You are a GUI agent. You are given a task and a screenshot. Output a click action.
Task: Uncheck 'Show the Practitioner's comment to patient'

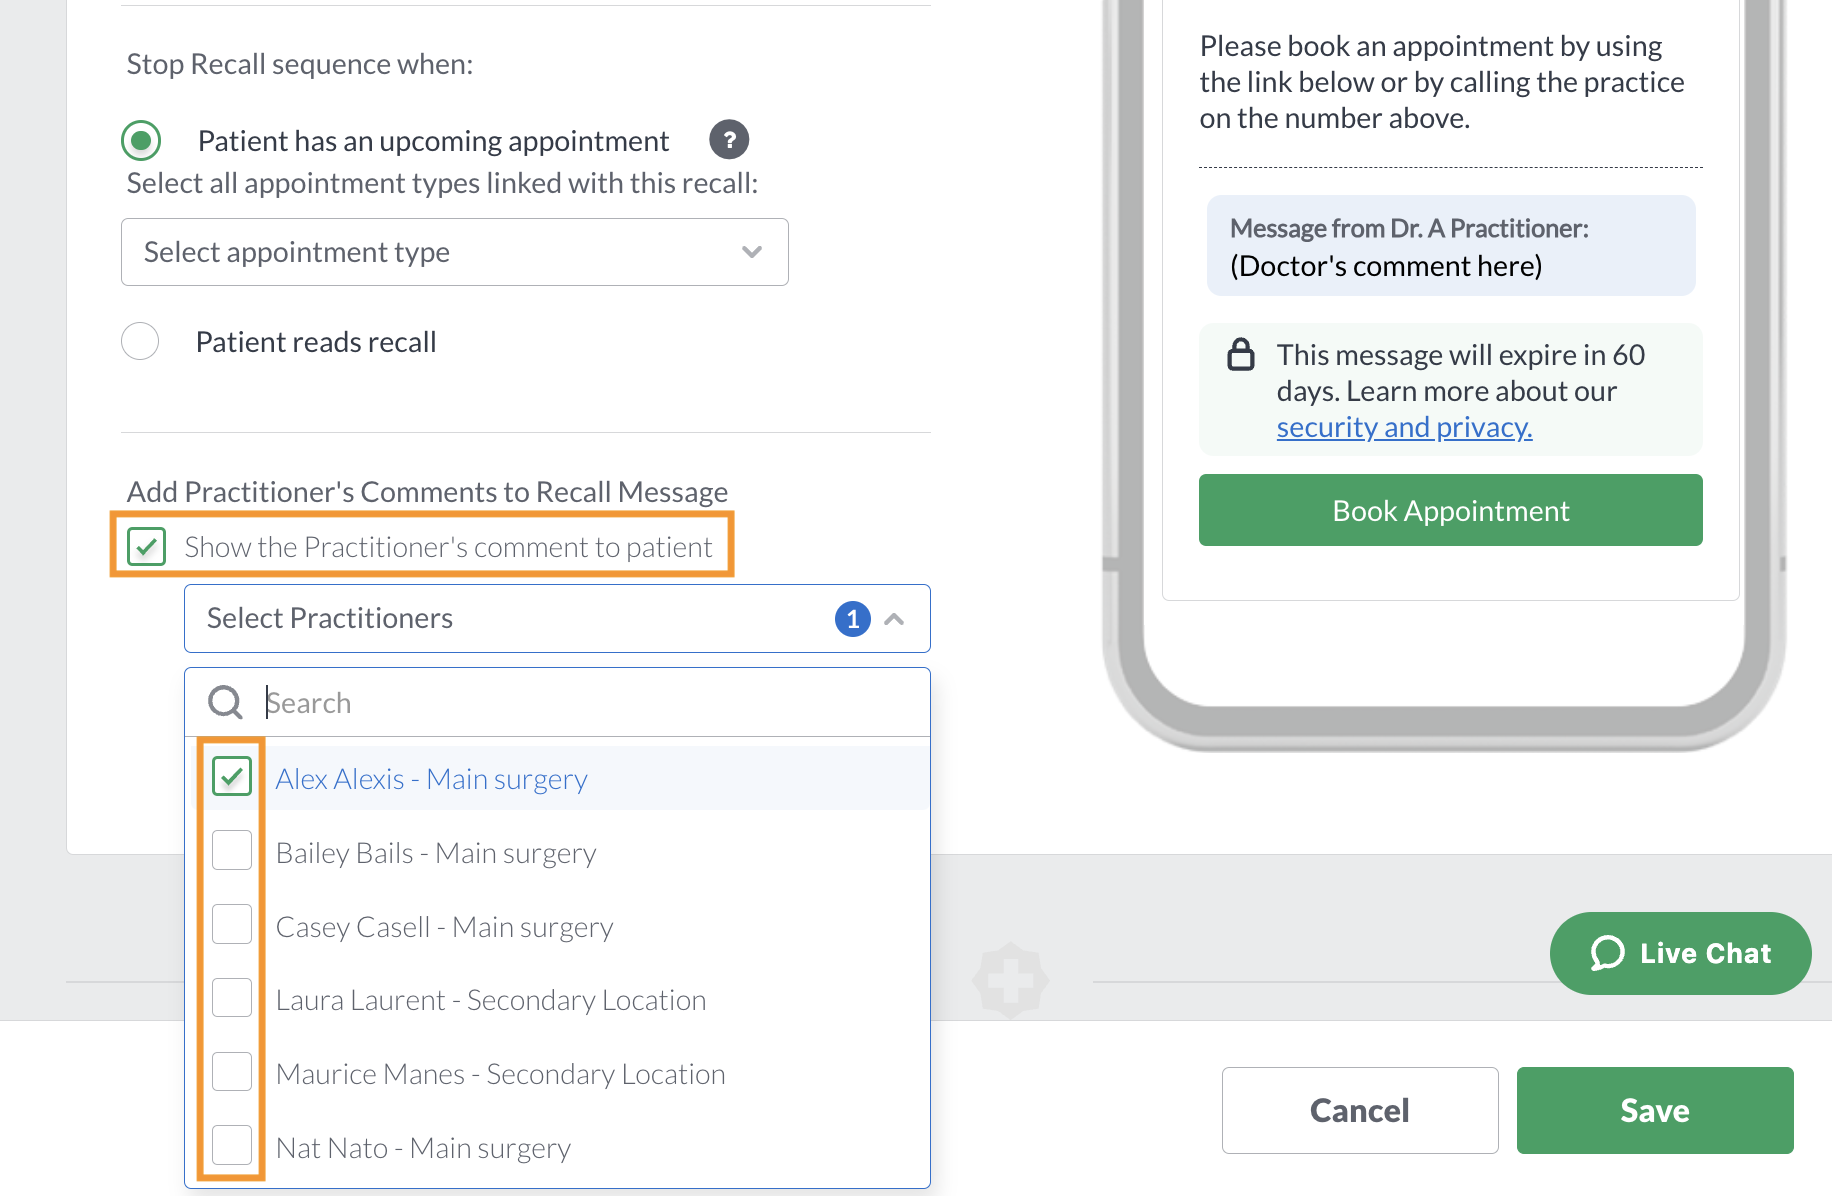(x=147, y=546)
